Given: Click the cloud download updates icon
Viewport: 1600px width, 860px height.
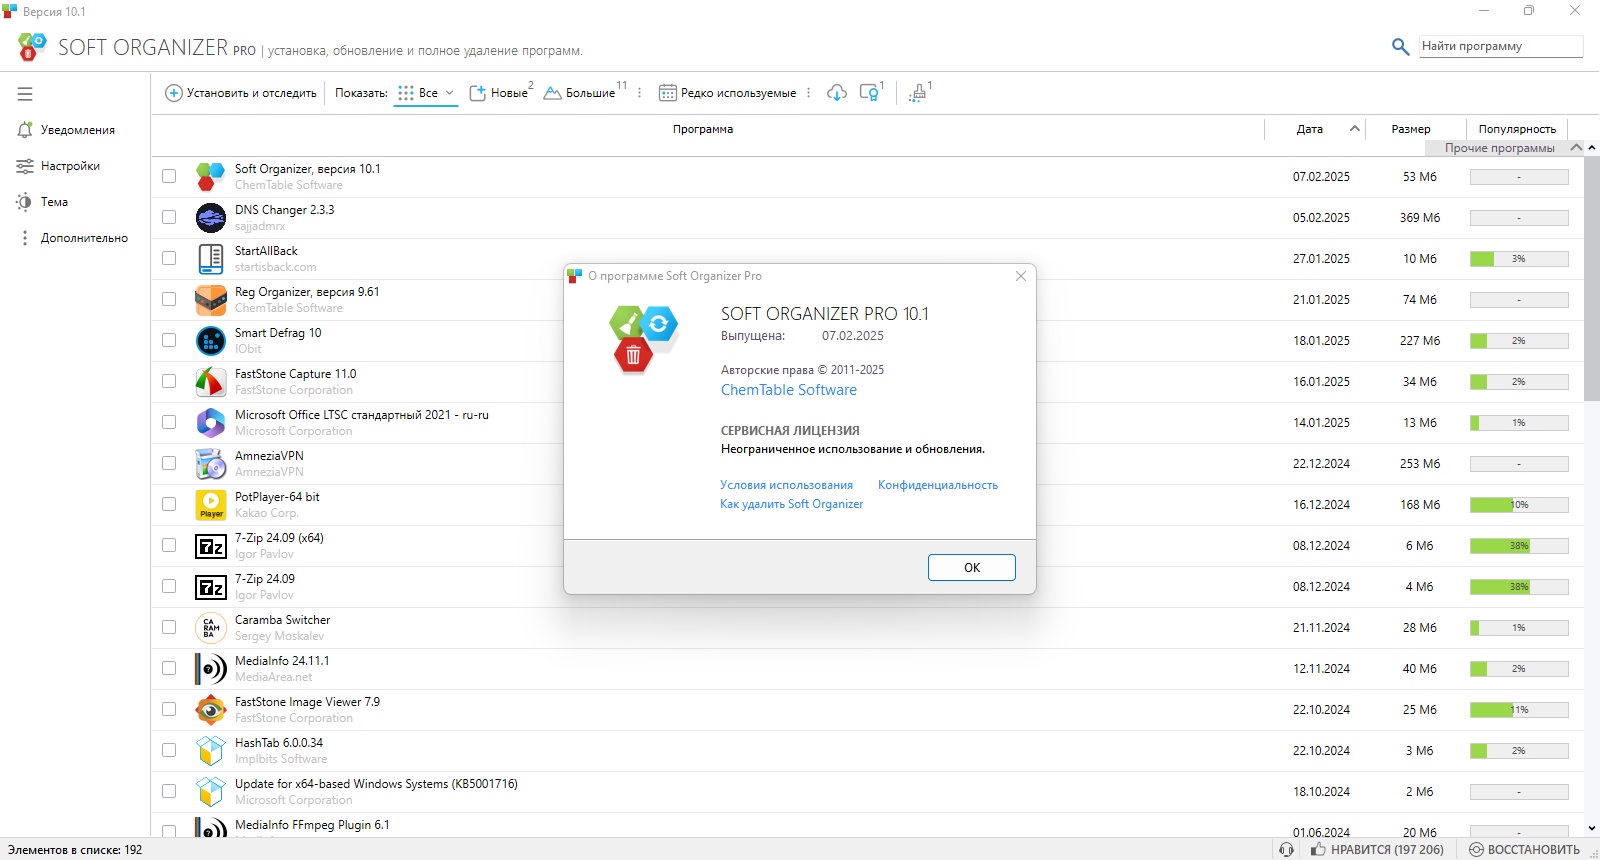Looking at the screenshot, I should point(837,93).
